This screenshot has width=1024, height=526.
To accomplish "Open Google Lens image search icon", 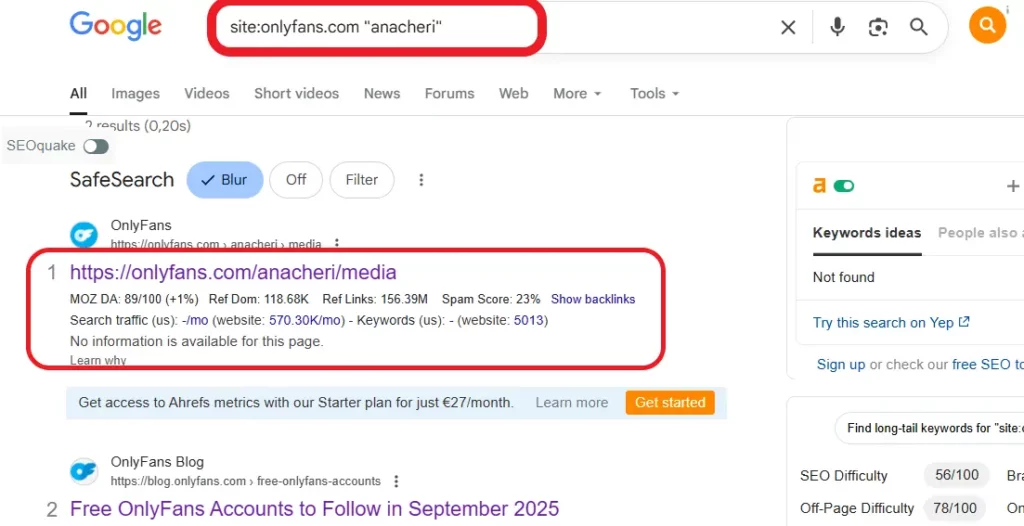I will (x=878, y=27).
